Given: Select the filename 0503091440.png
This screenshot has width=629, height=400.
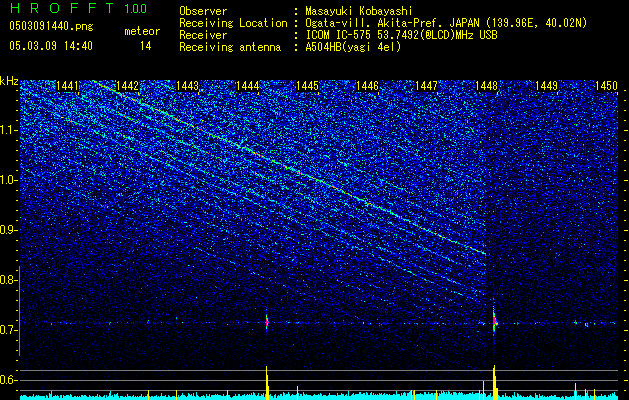Looking at the screenshot, I should [51, 26].
